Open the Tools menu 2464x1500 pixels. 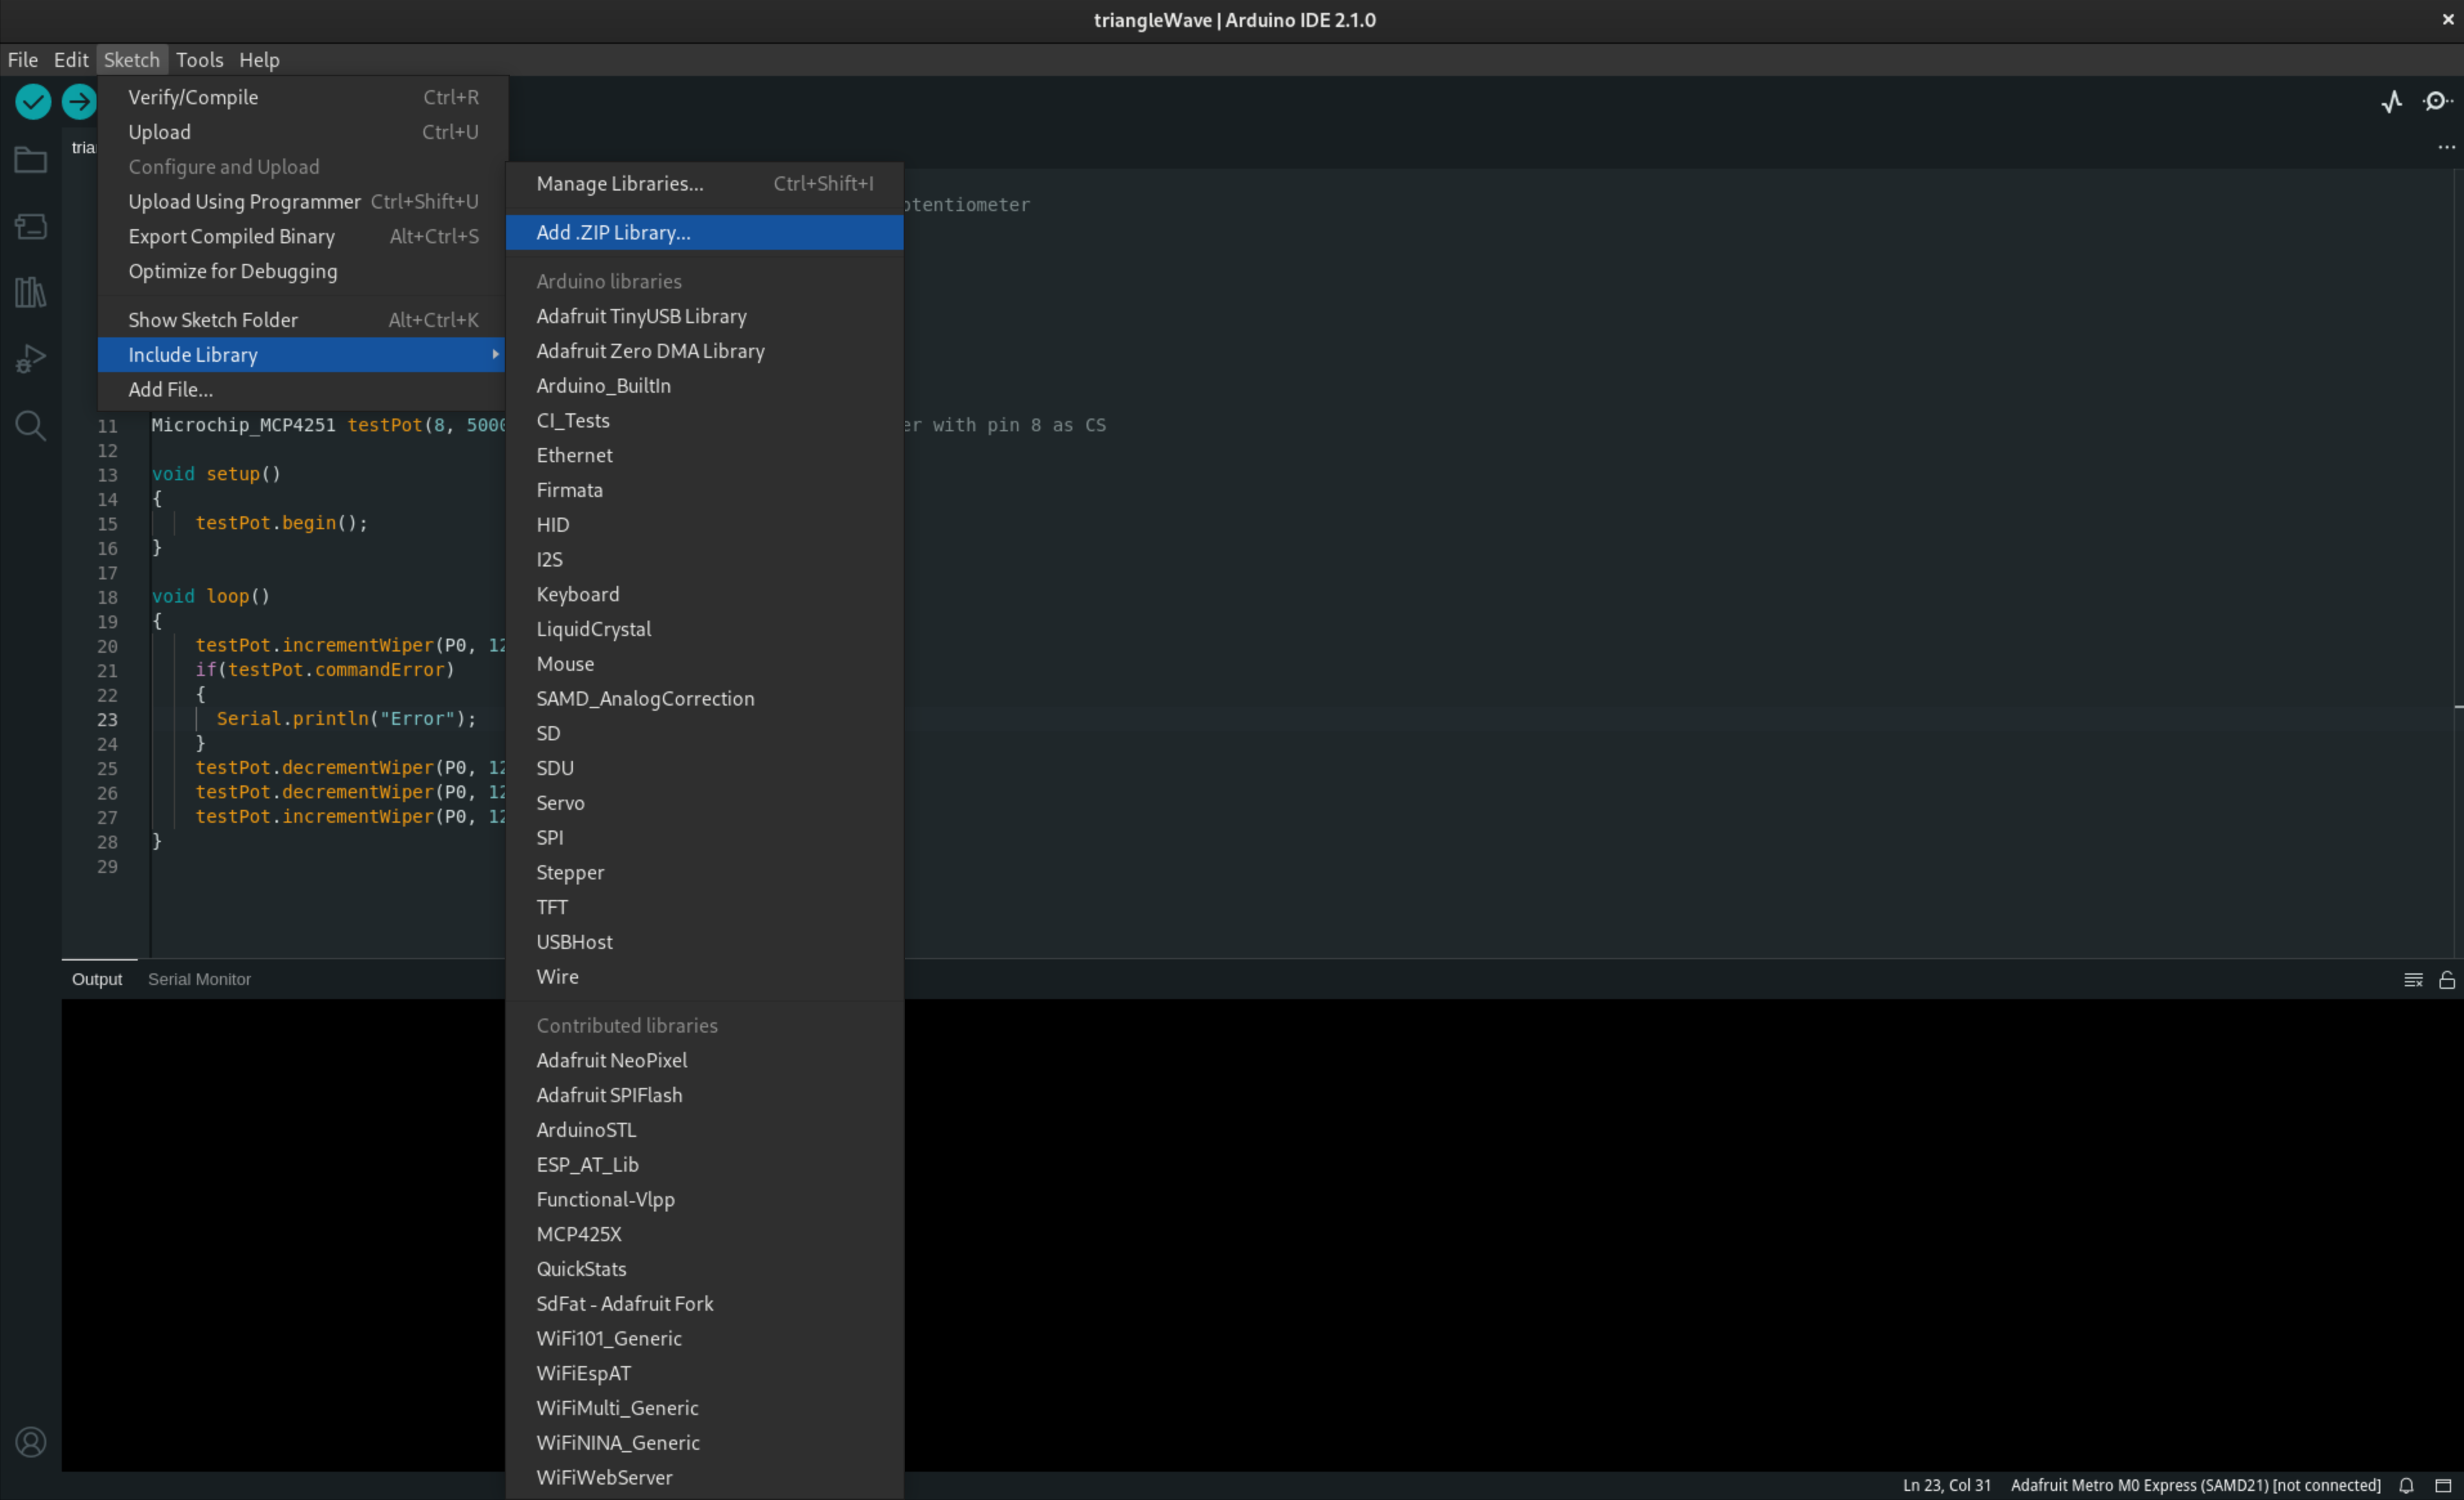[x=199, y=59]
